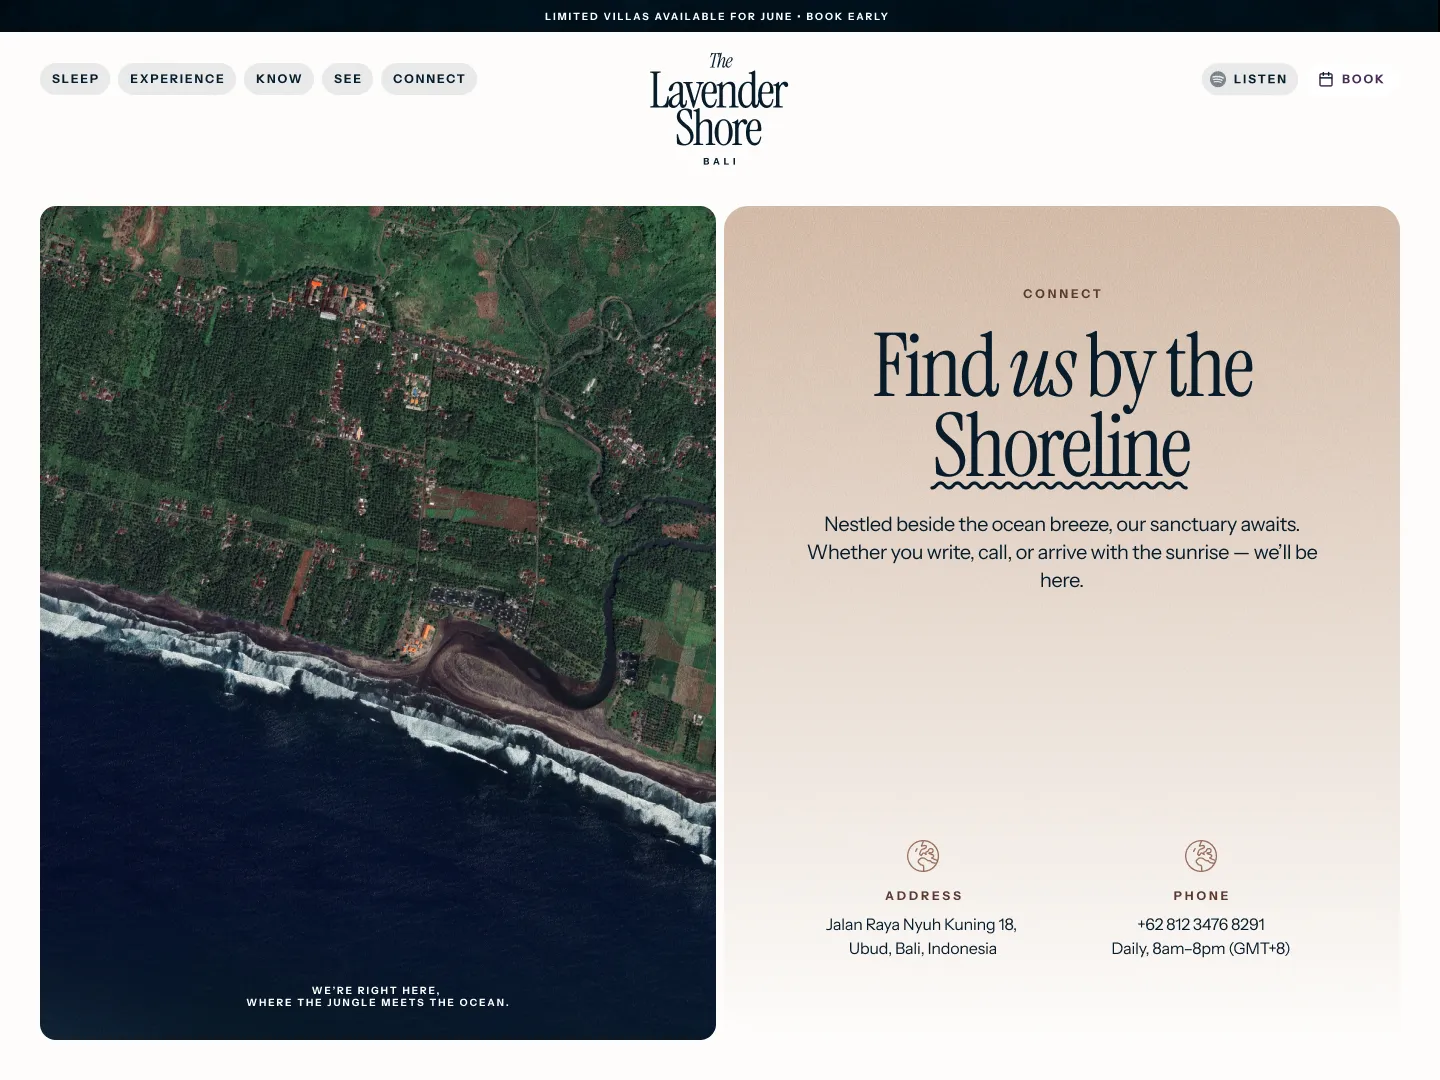This screenshot has width=1440, height=1080.
Task: Click the PHONE heading text
Action: point(1201,896)
